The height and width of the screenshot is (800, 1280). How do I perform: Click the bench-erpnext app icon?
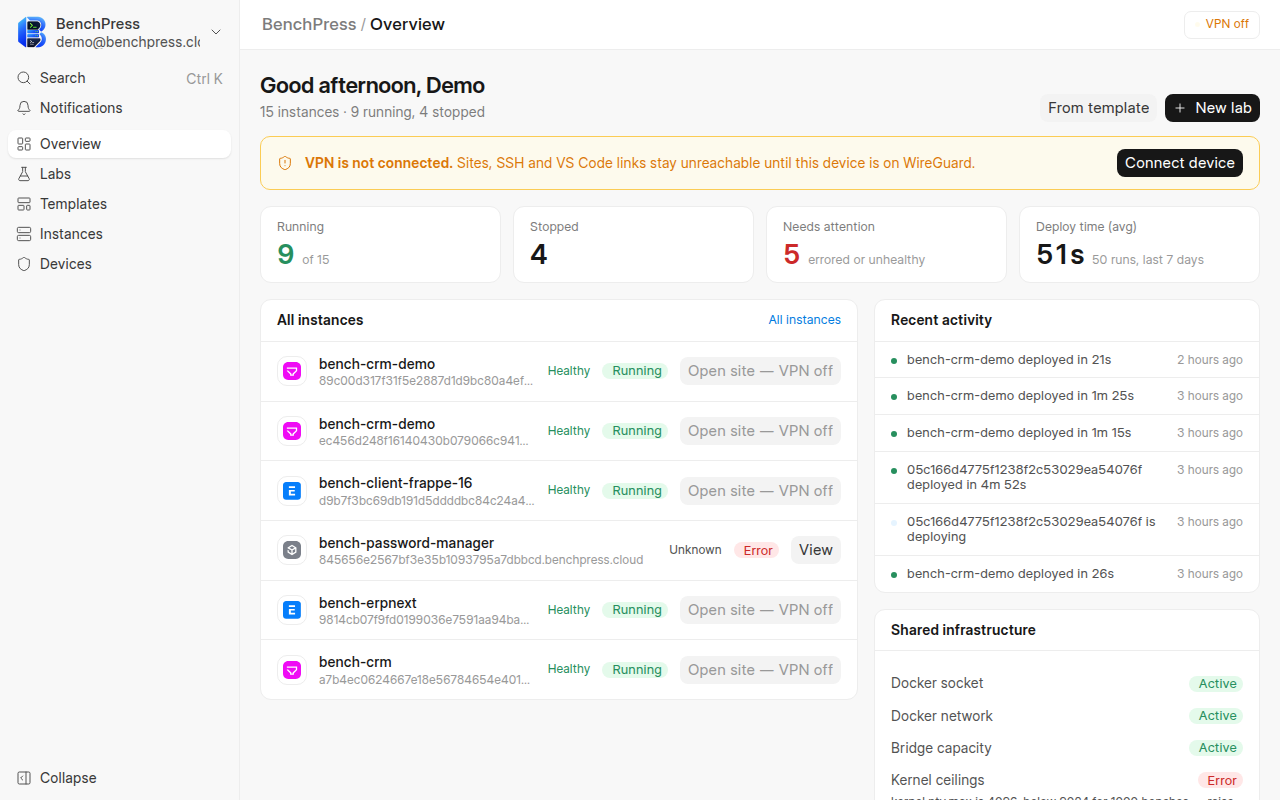pos(292,610)
